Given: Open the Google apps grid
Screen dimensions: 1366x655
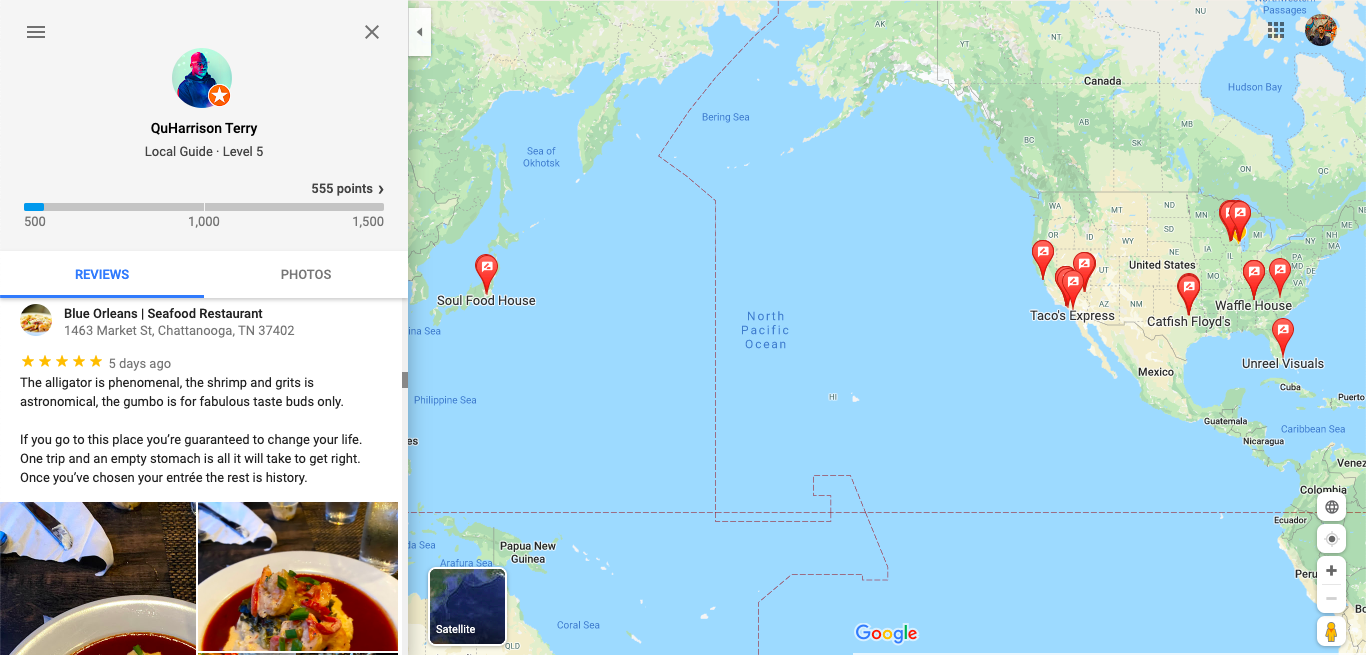Looking at the screenshot, I should click(x=1276, y=30).
